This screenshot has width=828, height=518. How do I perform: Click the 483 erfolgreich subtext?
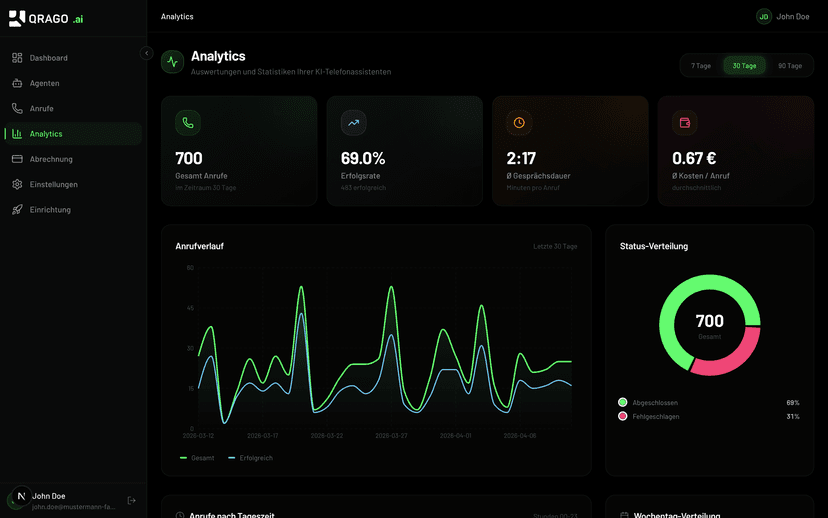363,188
